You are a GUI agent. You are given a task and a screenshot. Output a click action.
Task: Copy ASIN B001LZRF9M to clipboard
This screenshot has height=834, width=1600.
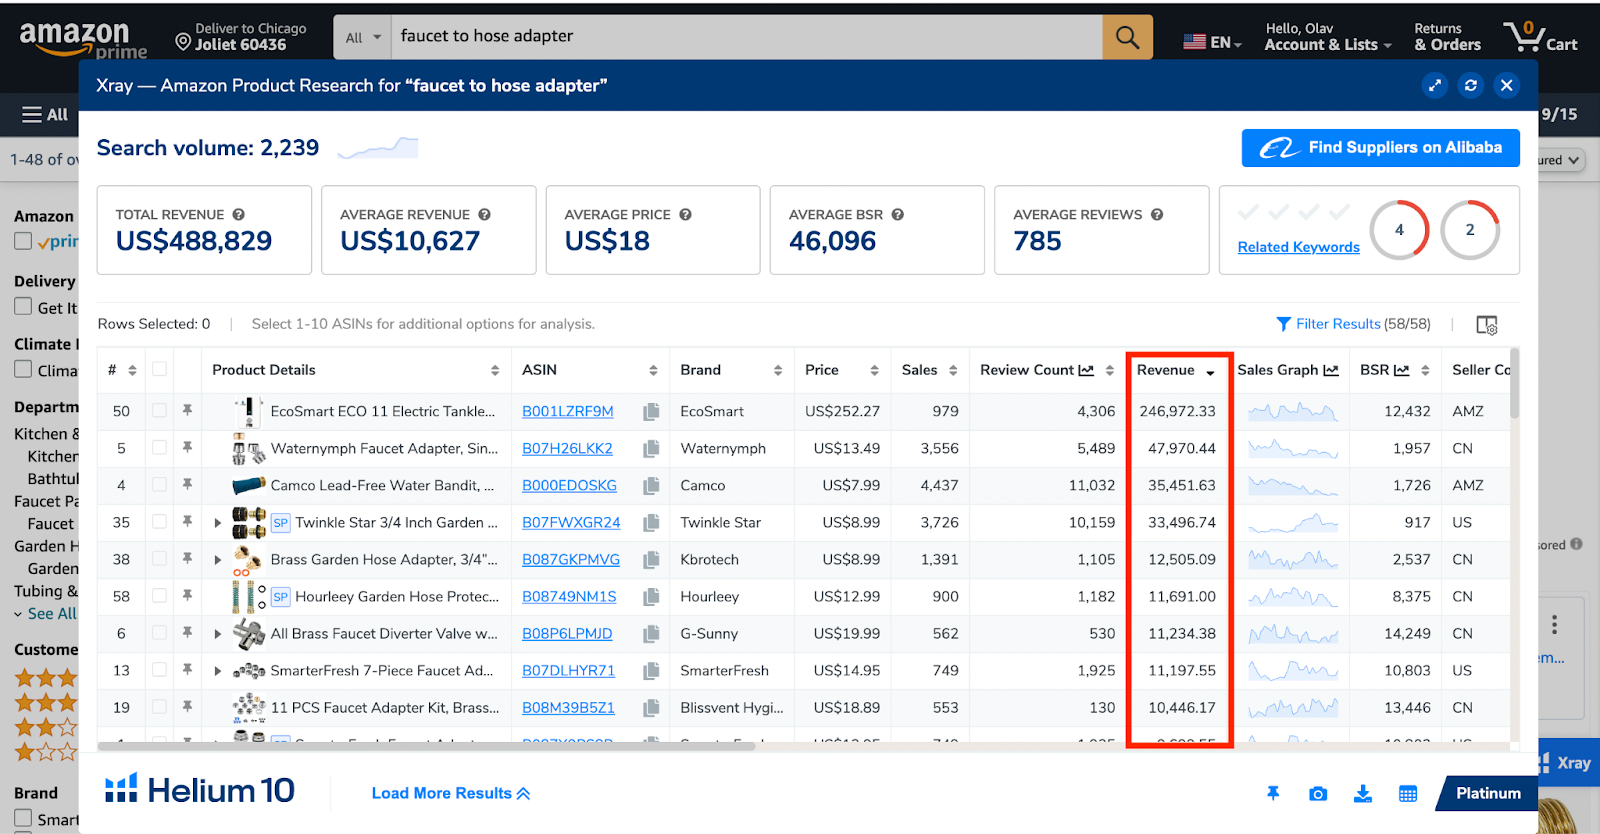tap(651, 411)
